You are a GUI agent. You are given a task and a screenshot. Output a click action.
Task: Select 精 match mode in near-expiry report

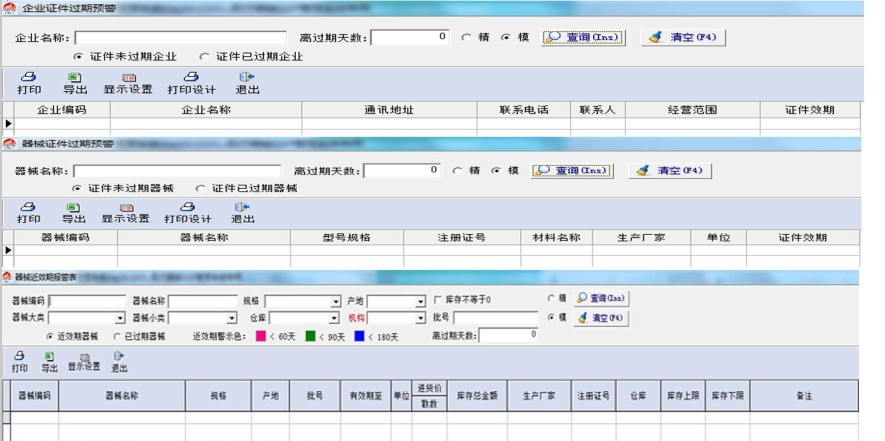[551, 298]
